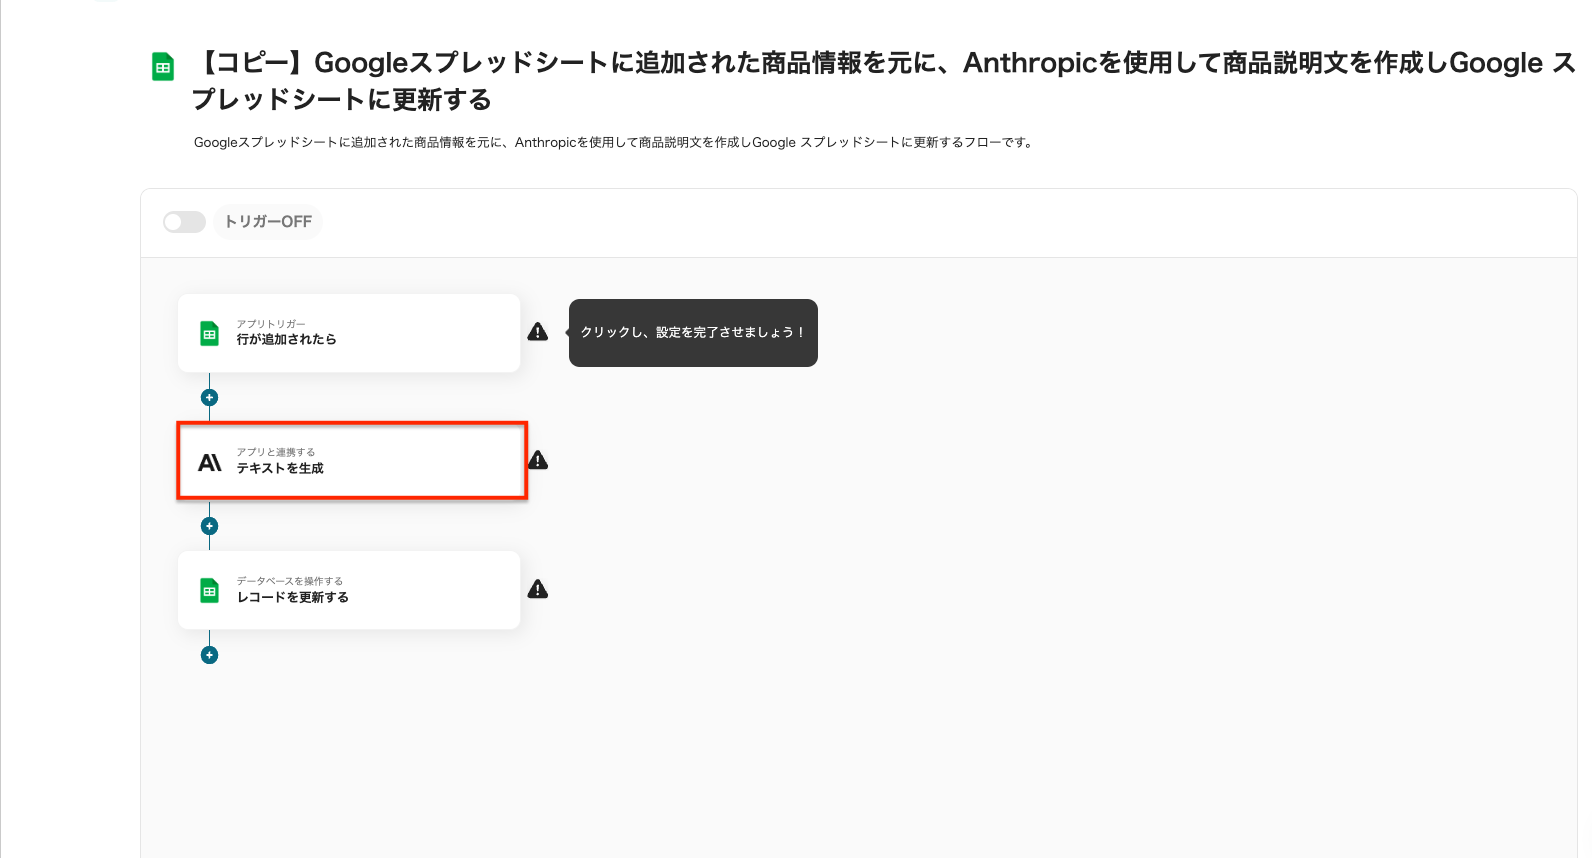Click the アプリトリガー label in first card
Screen dimensions: 1592x858
click(x=271, y=324)
